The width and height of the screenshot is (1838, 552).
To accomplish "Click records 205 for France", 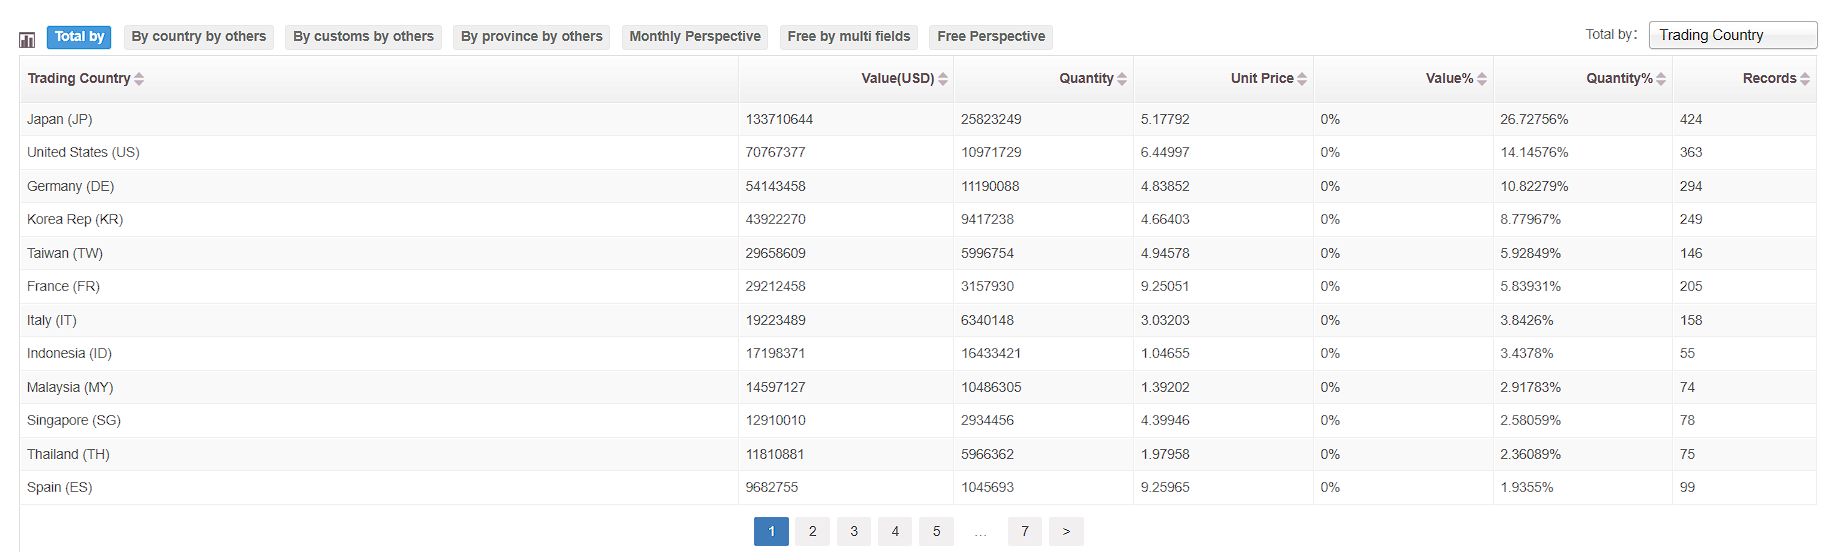I will tap(1691, 287).
